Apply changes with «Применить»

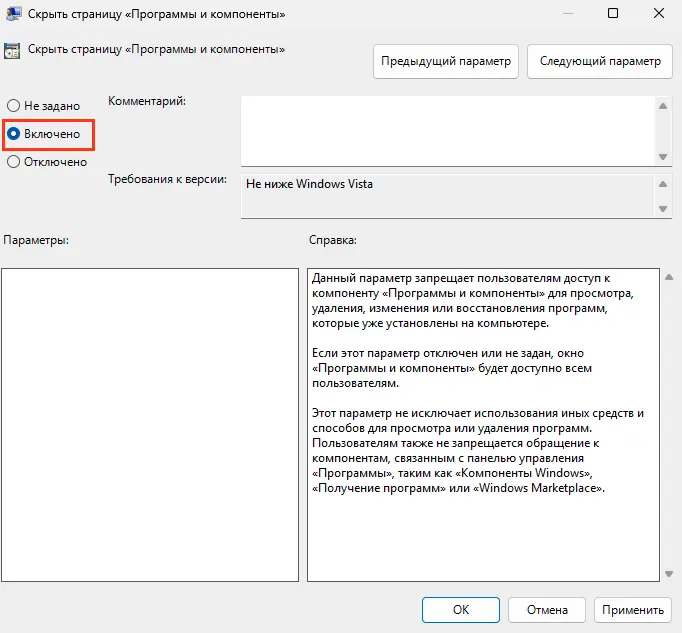(632, 609)
